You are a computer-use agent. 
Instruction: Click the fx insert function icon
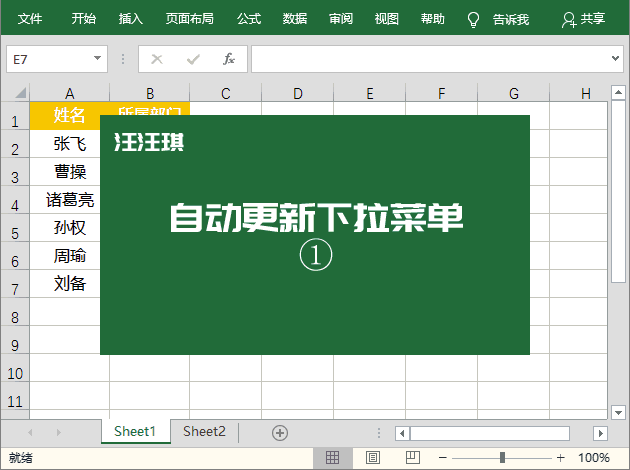point(229,59)
